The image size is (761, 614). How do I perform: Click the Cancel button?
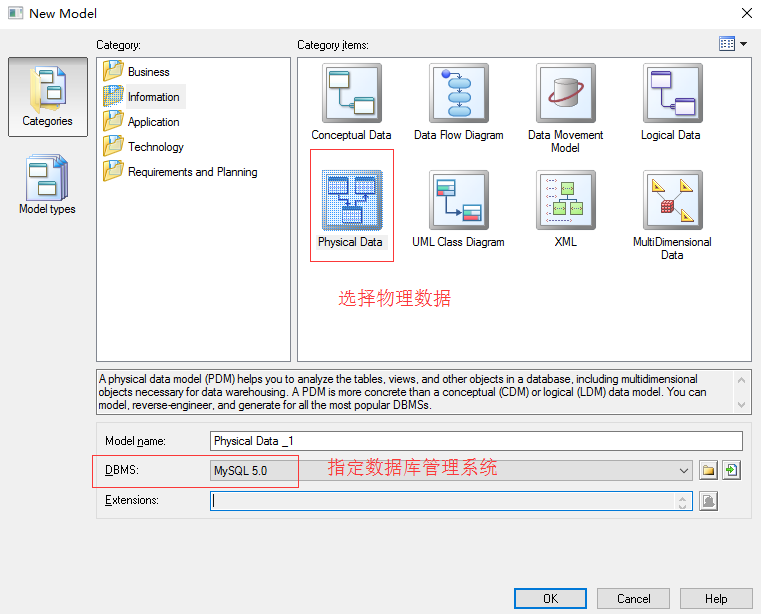coord(633,598)
